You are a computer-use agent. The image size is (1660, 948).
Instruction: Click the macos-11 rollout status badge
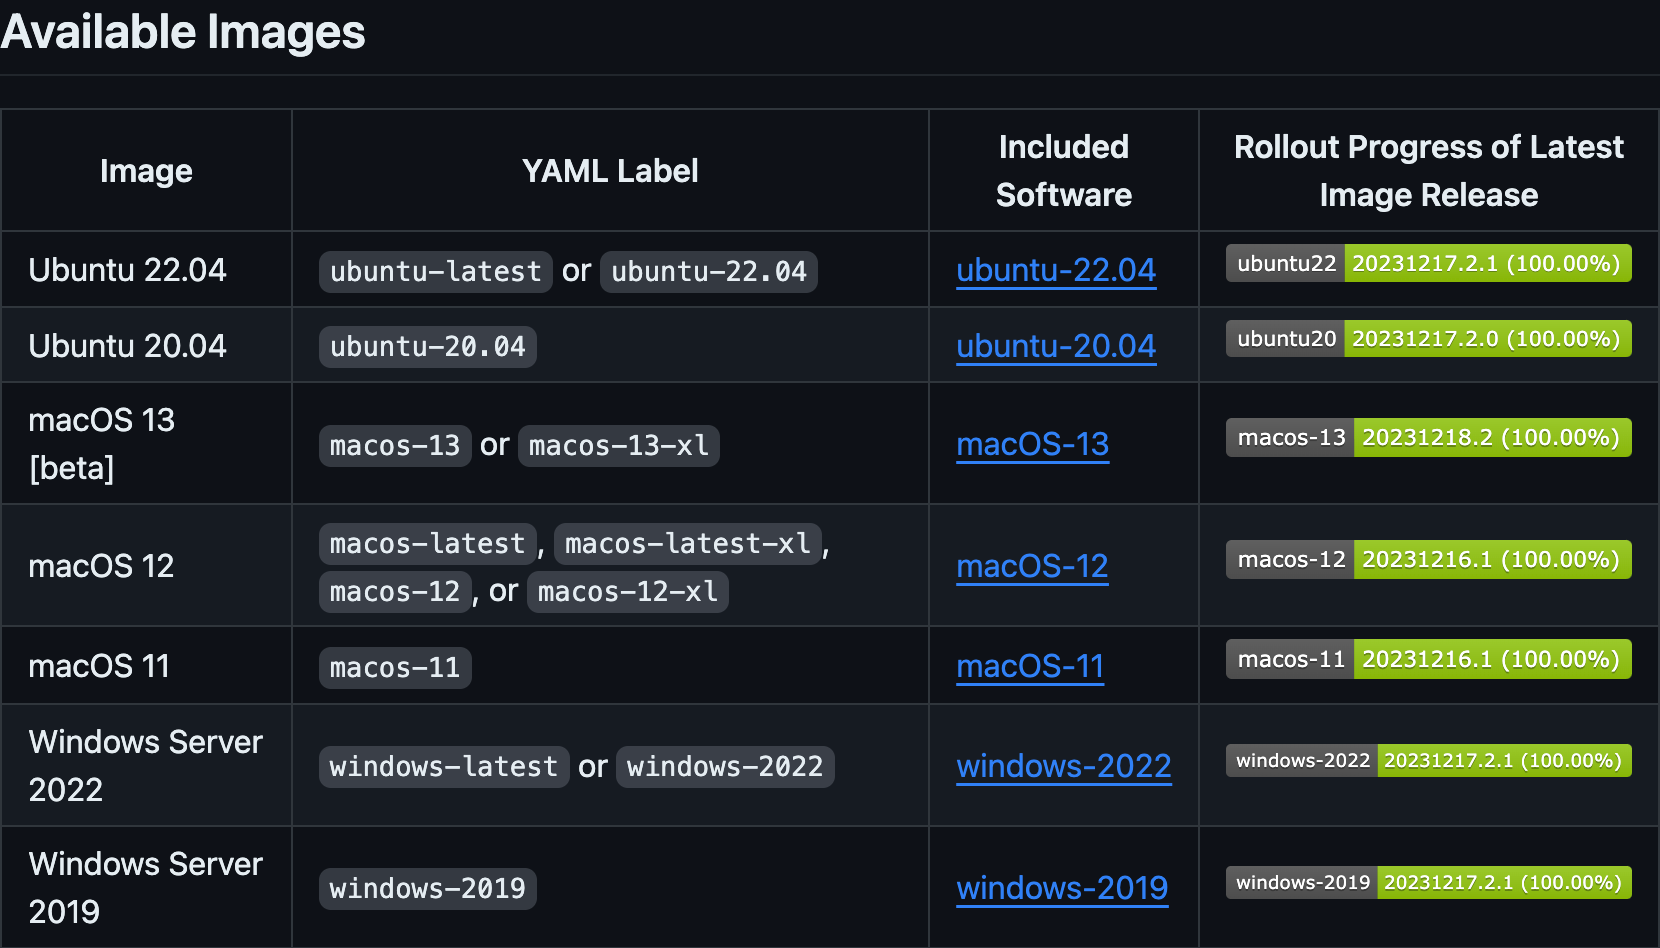click(x=1429, y=659)
